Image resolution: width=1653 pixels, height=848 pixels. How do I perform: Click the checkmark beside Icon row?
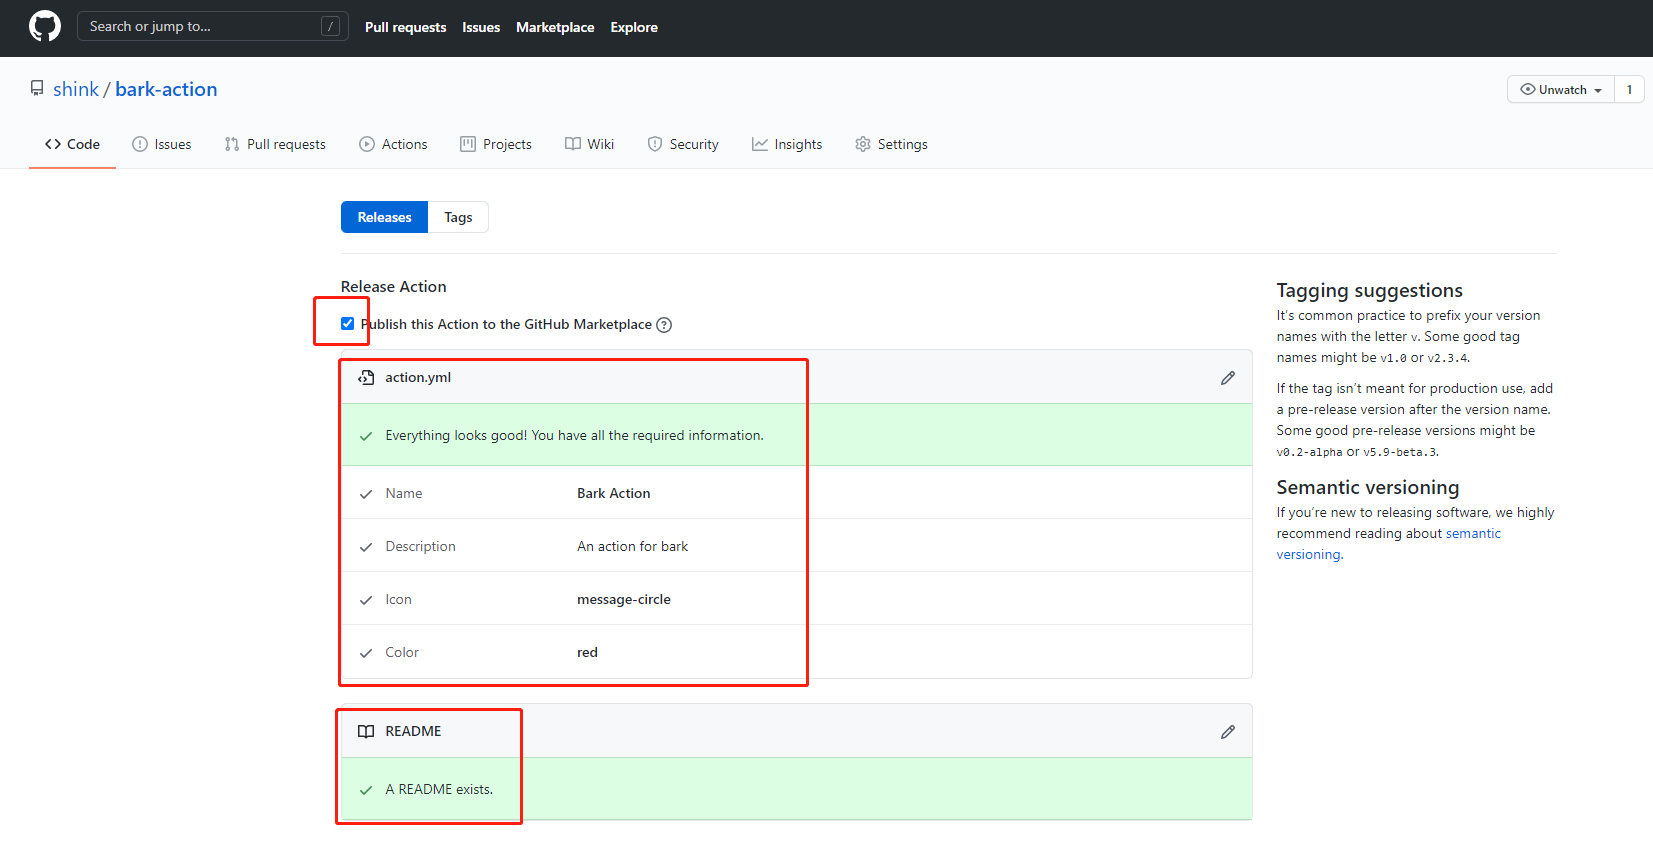pyautogui.click(x=366, y=600)
